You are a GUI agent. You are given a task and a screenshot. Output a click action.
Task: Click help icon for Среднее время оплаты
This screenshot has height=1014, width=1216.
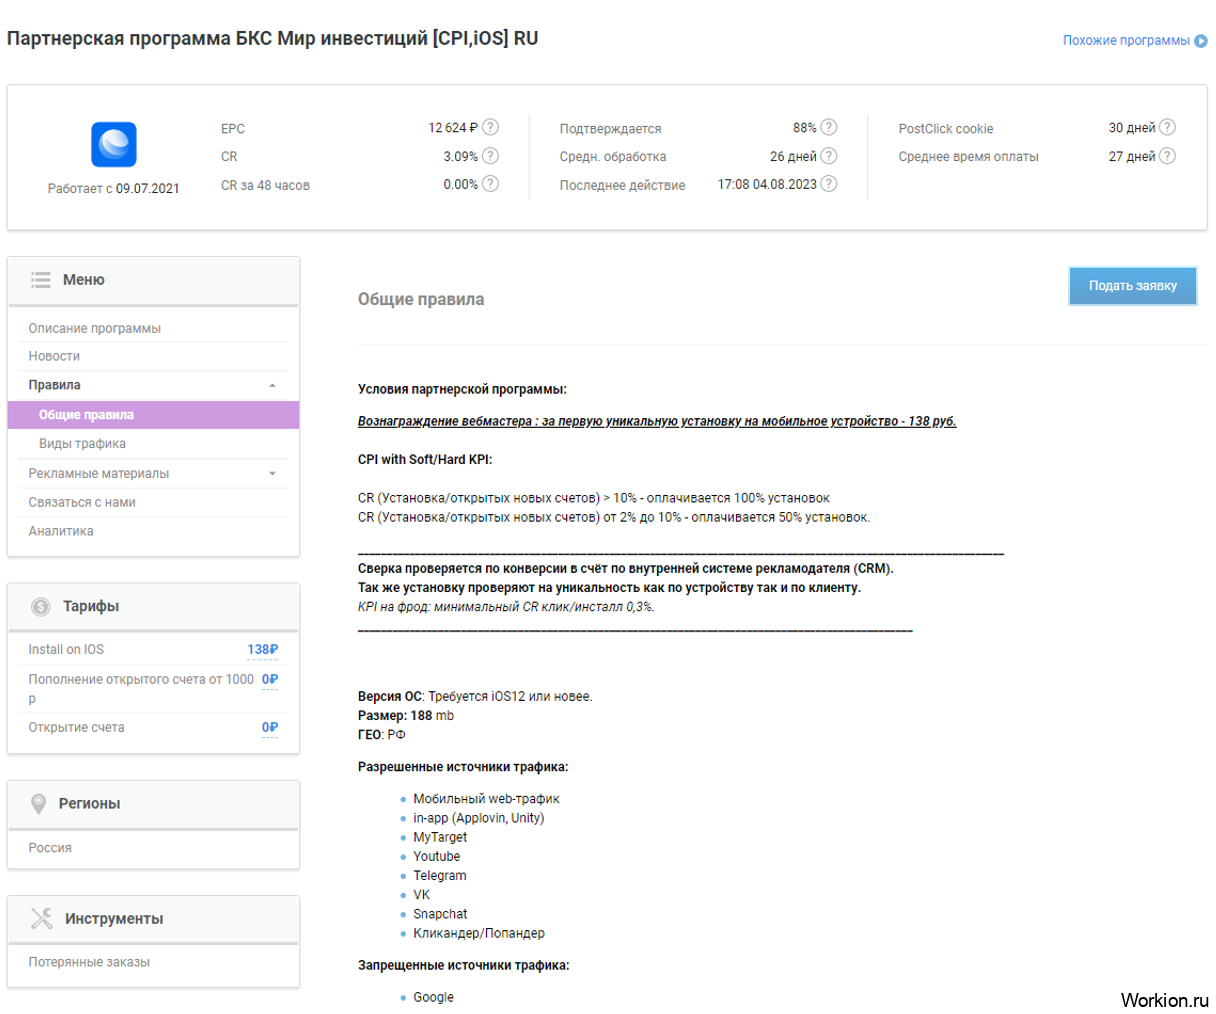[1167, 156]
